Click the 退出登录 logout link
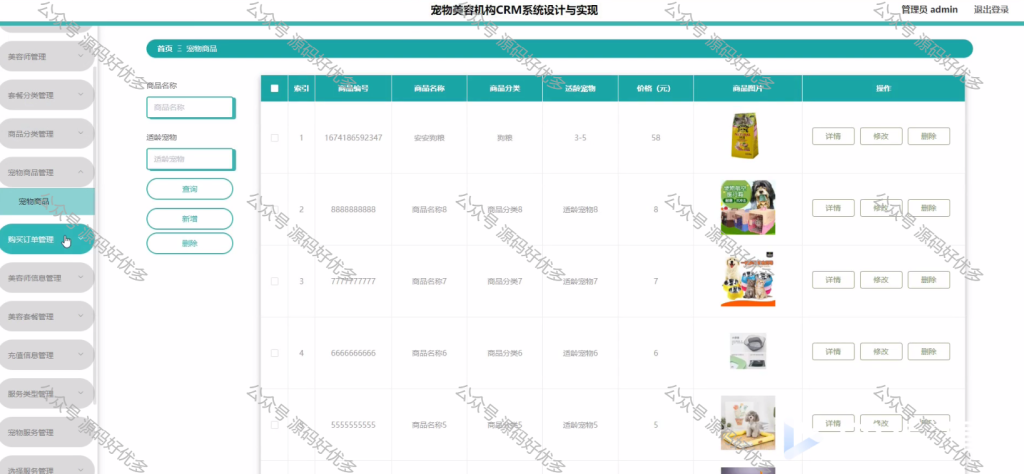1024x474 pixels. pyautogui.click(x=991, y=9)
